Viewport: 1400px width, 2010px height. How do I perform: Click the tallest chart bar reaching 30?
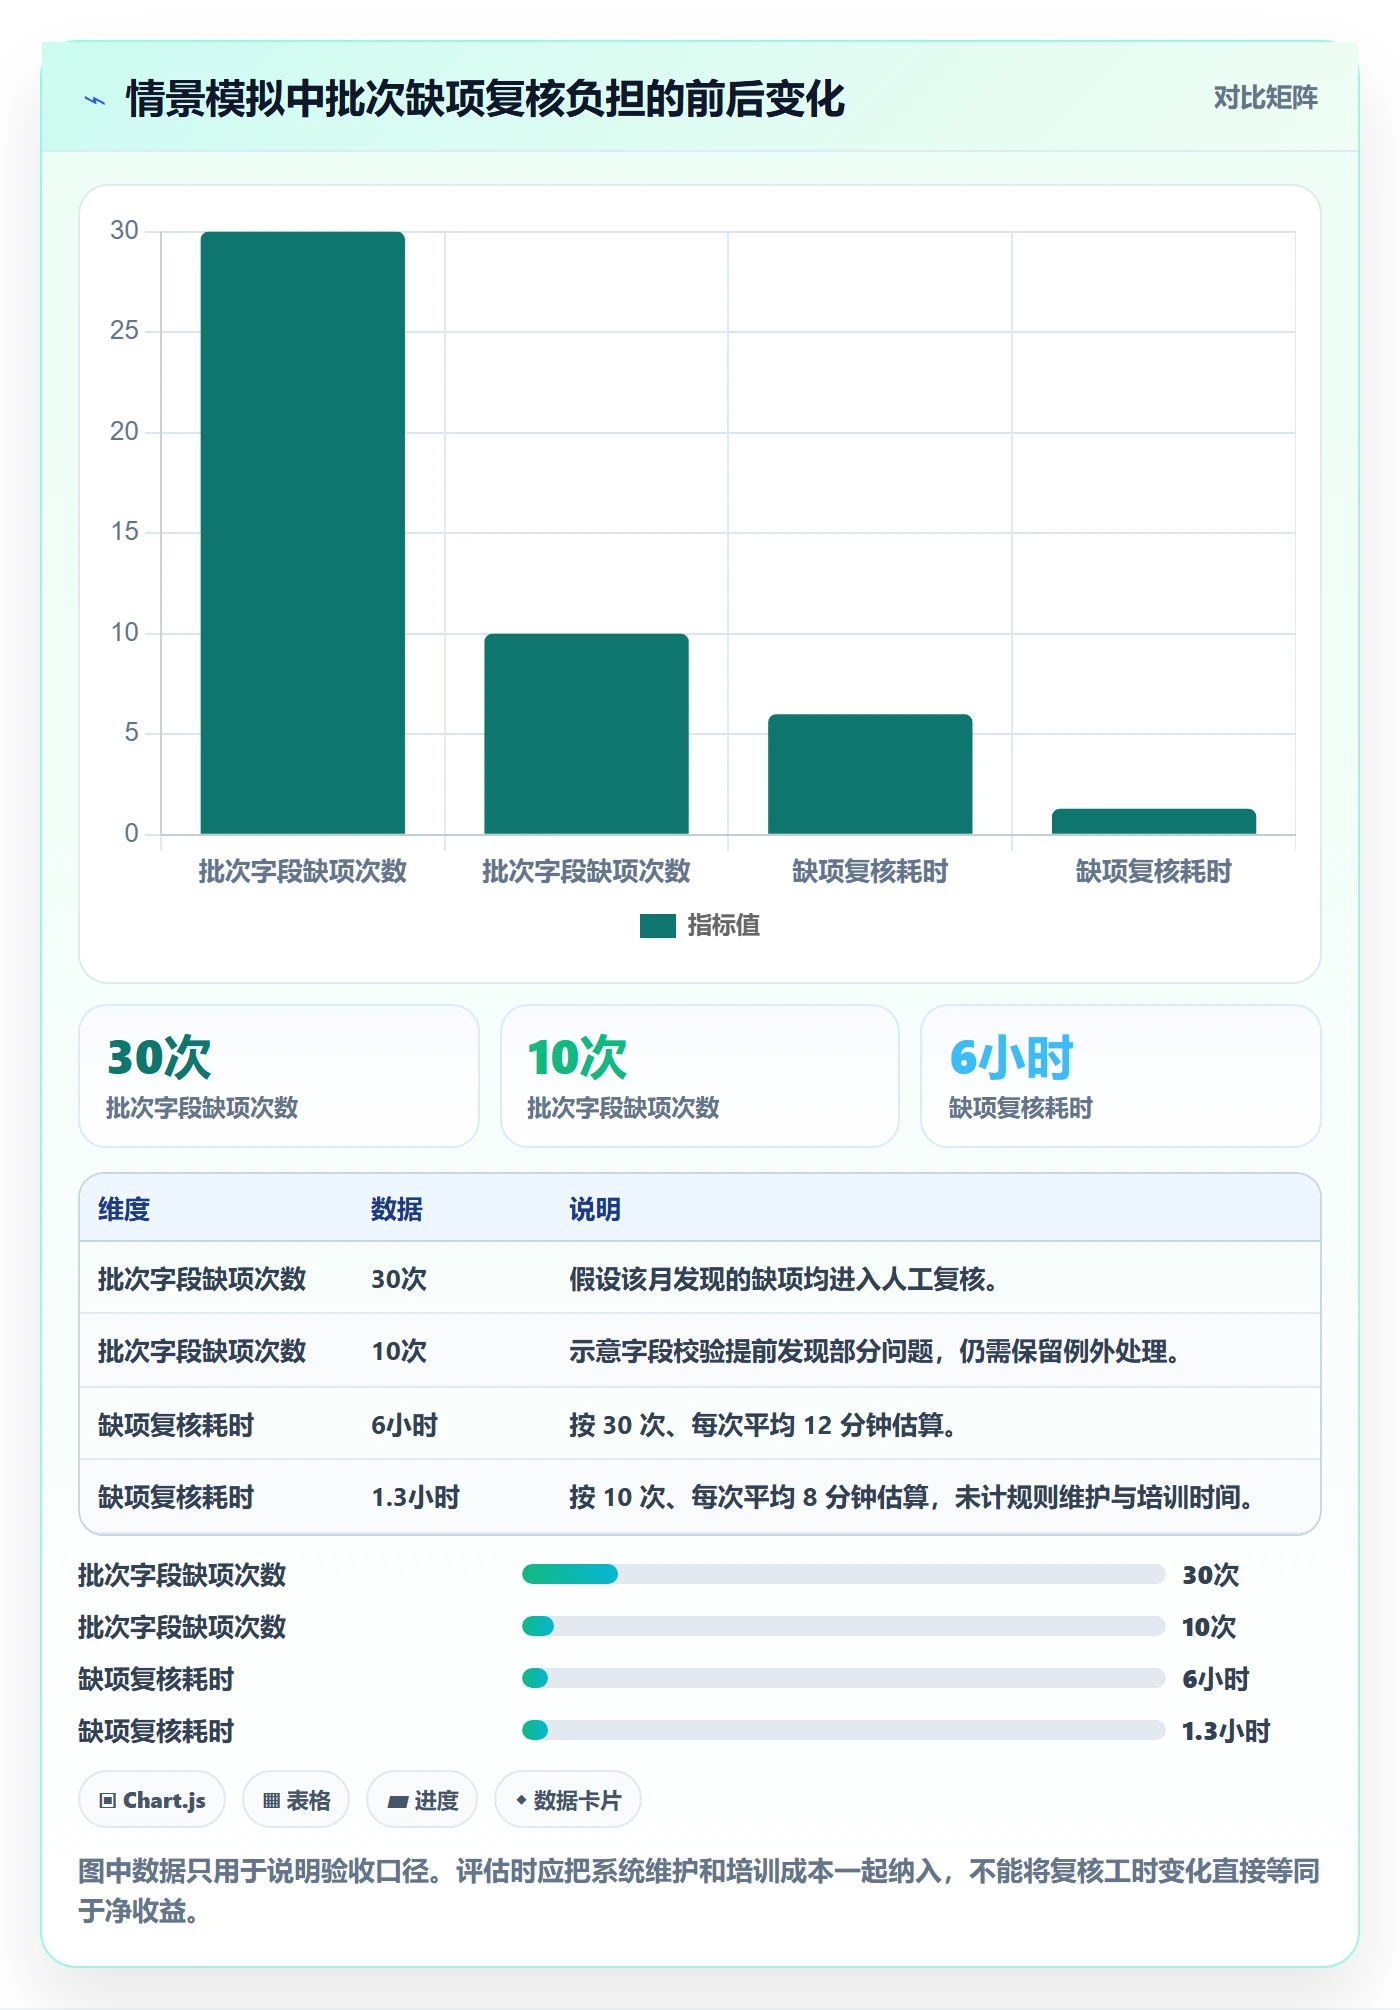[x=303, y=532]
